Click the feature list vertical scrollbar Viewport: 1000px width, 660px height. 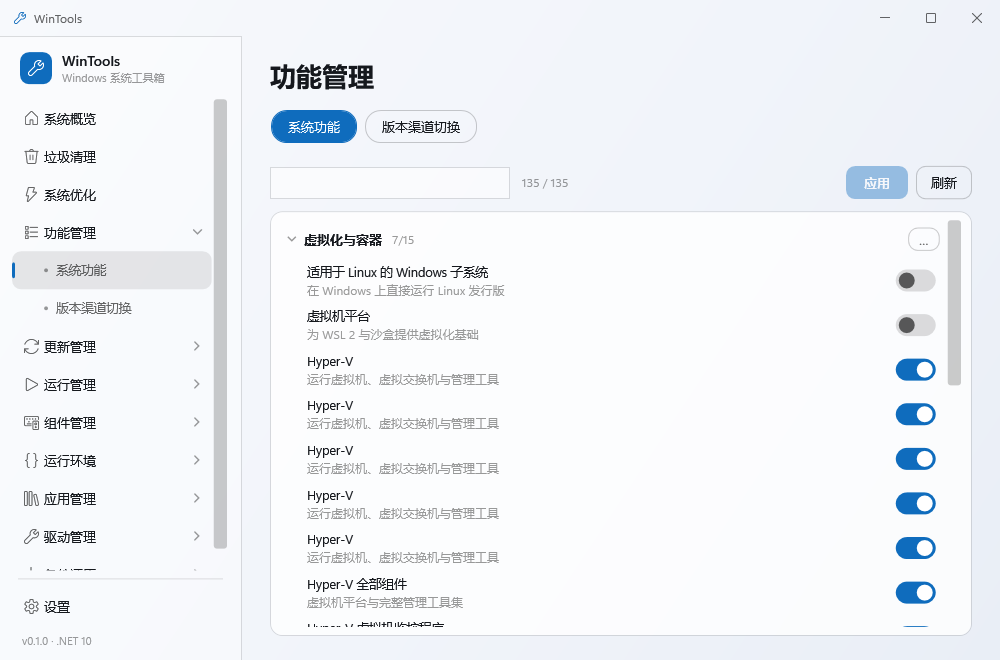point(954,303)
